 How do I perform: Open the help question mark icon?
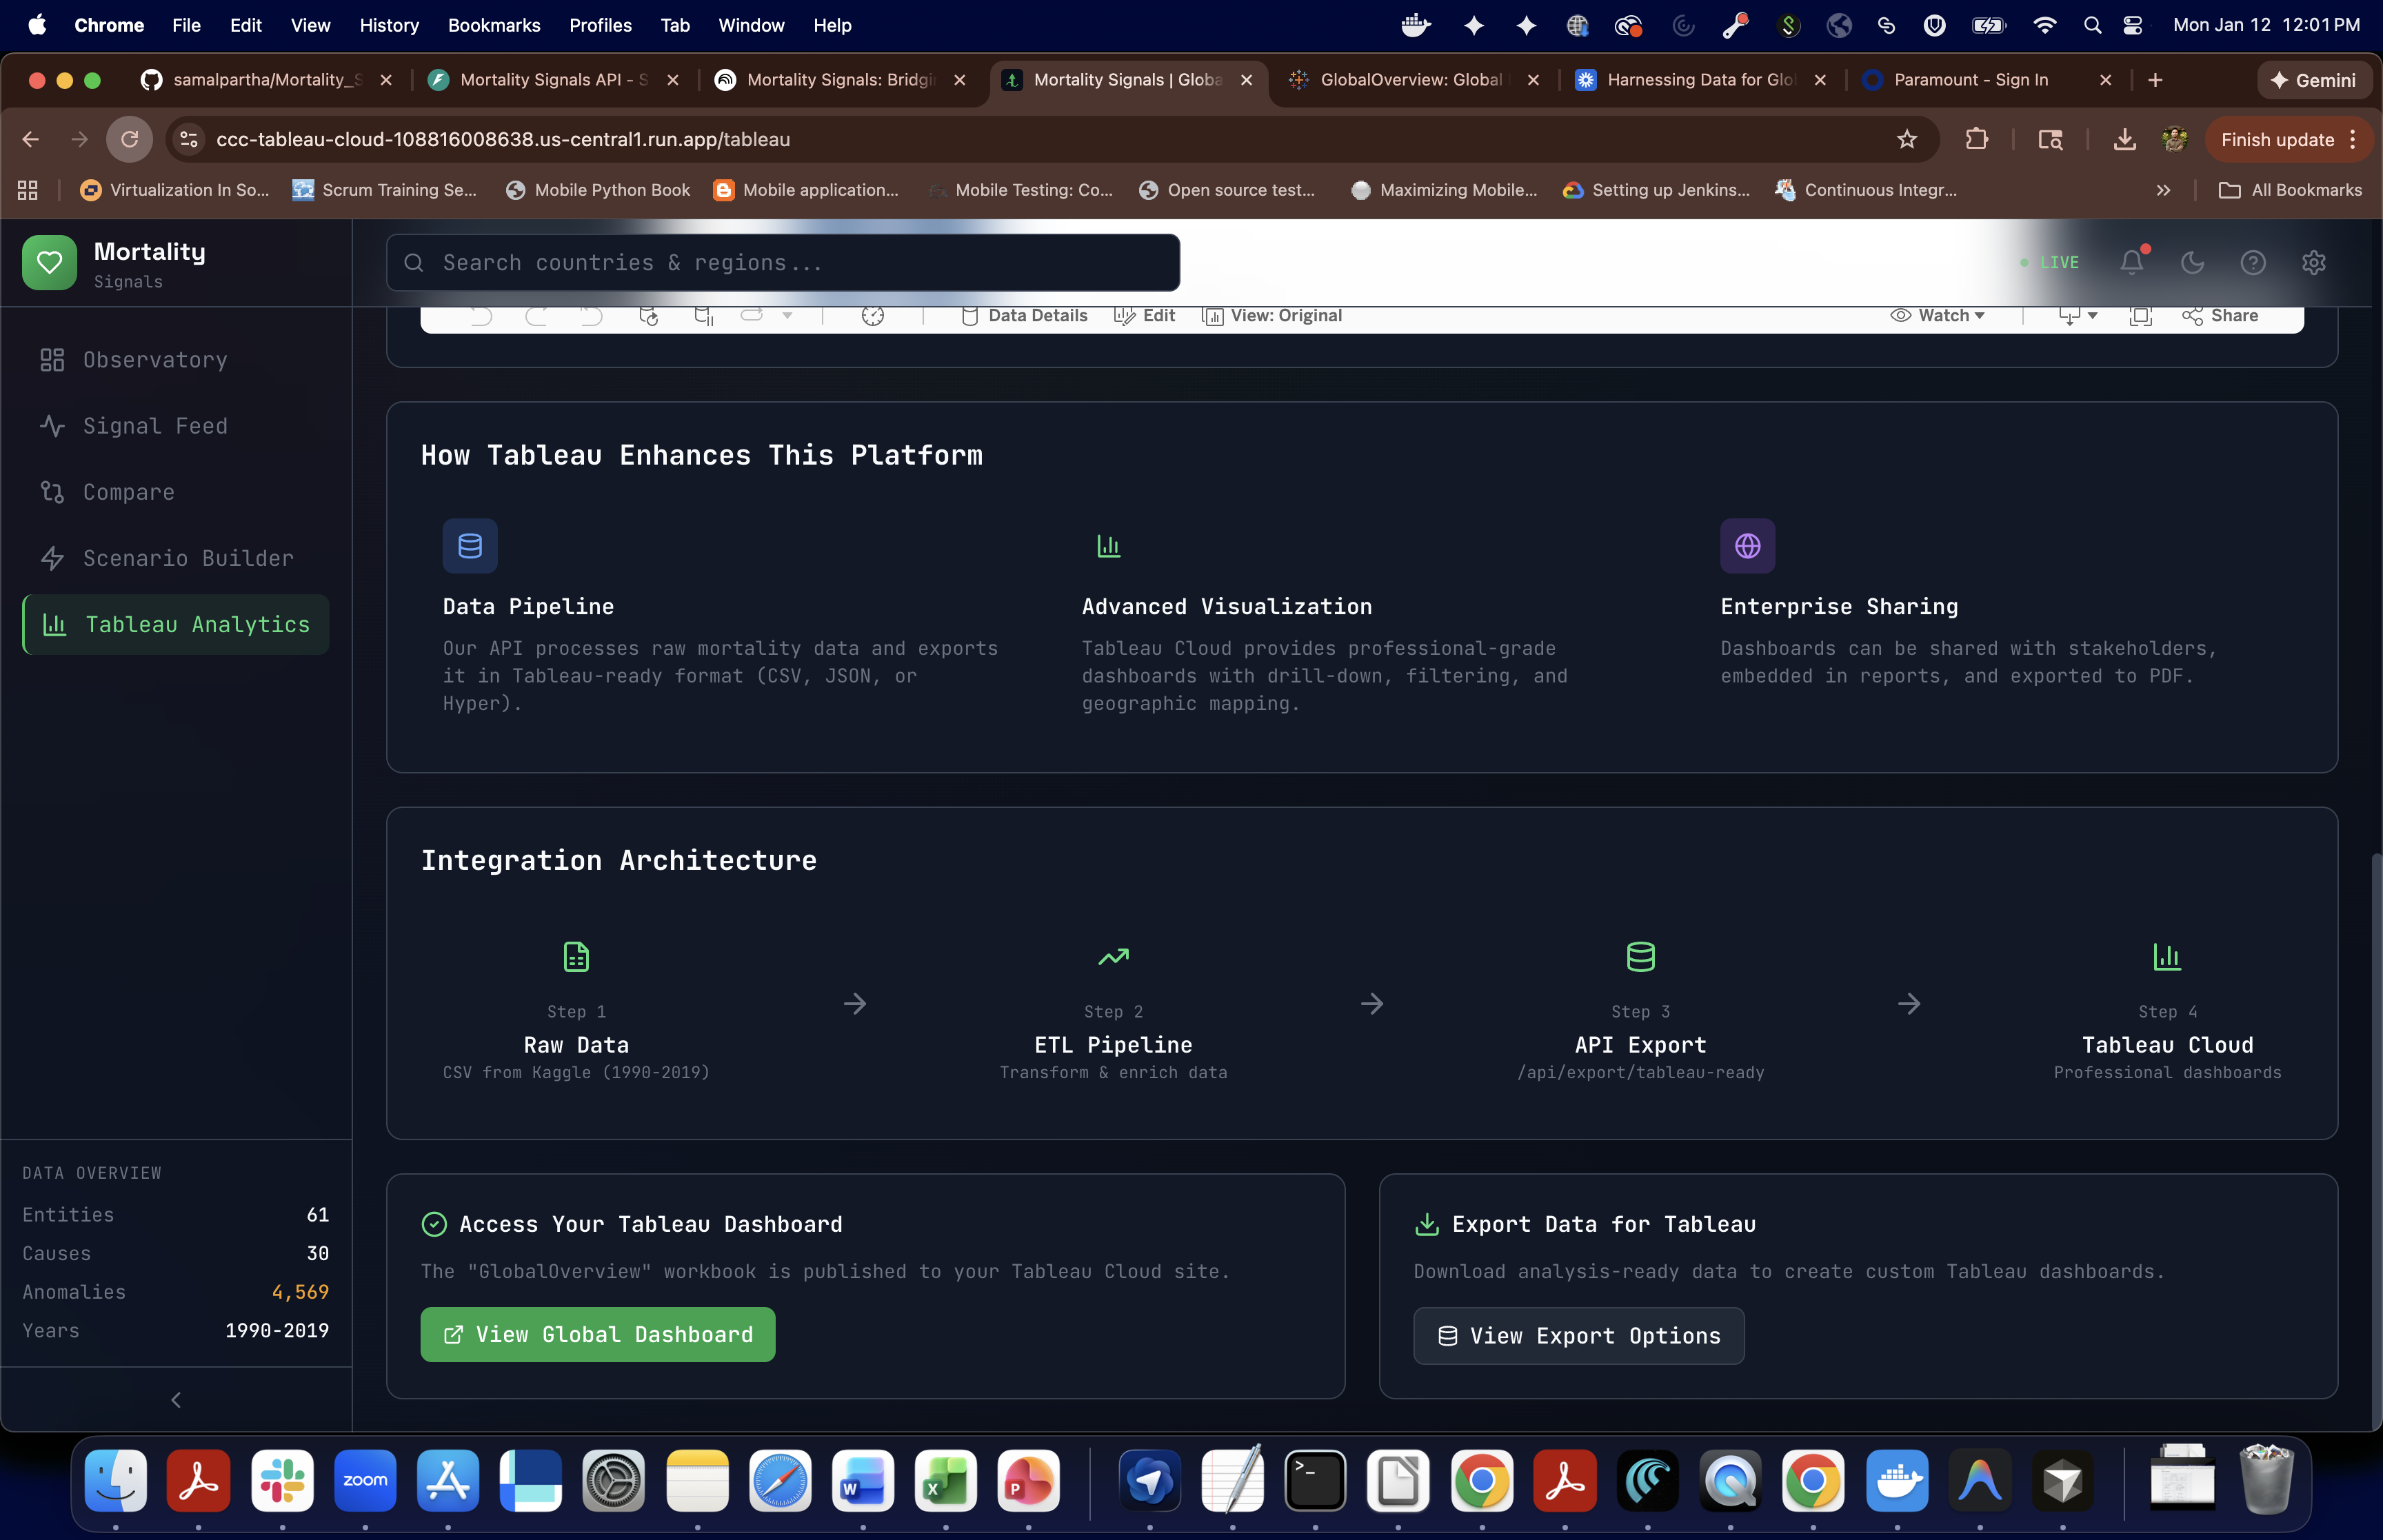(2252, 262)
